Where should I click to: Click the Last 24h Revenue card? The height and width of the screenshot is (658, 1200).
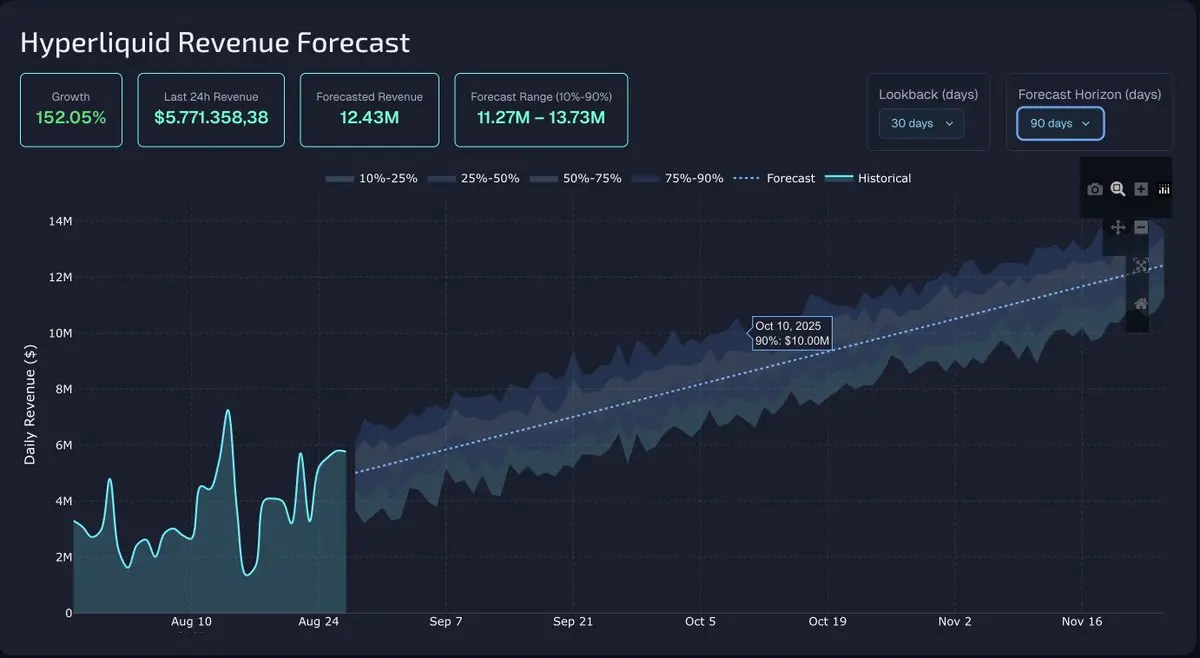(x=211, y=110)
